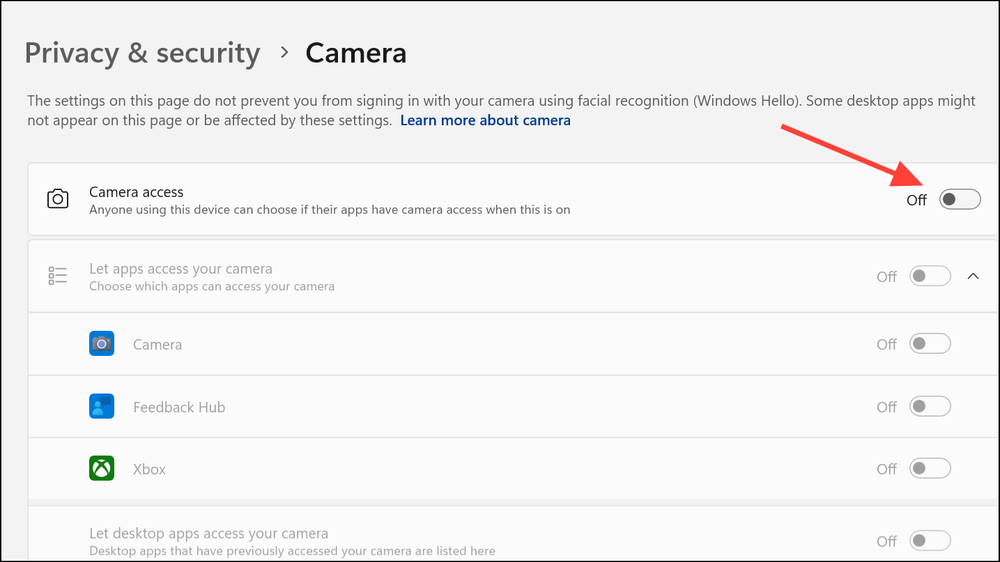Toggle Let desktop apps access your camera
This screenshot has width=1000, height=562.
(x=929, y=541)
